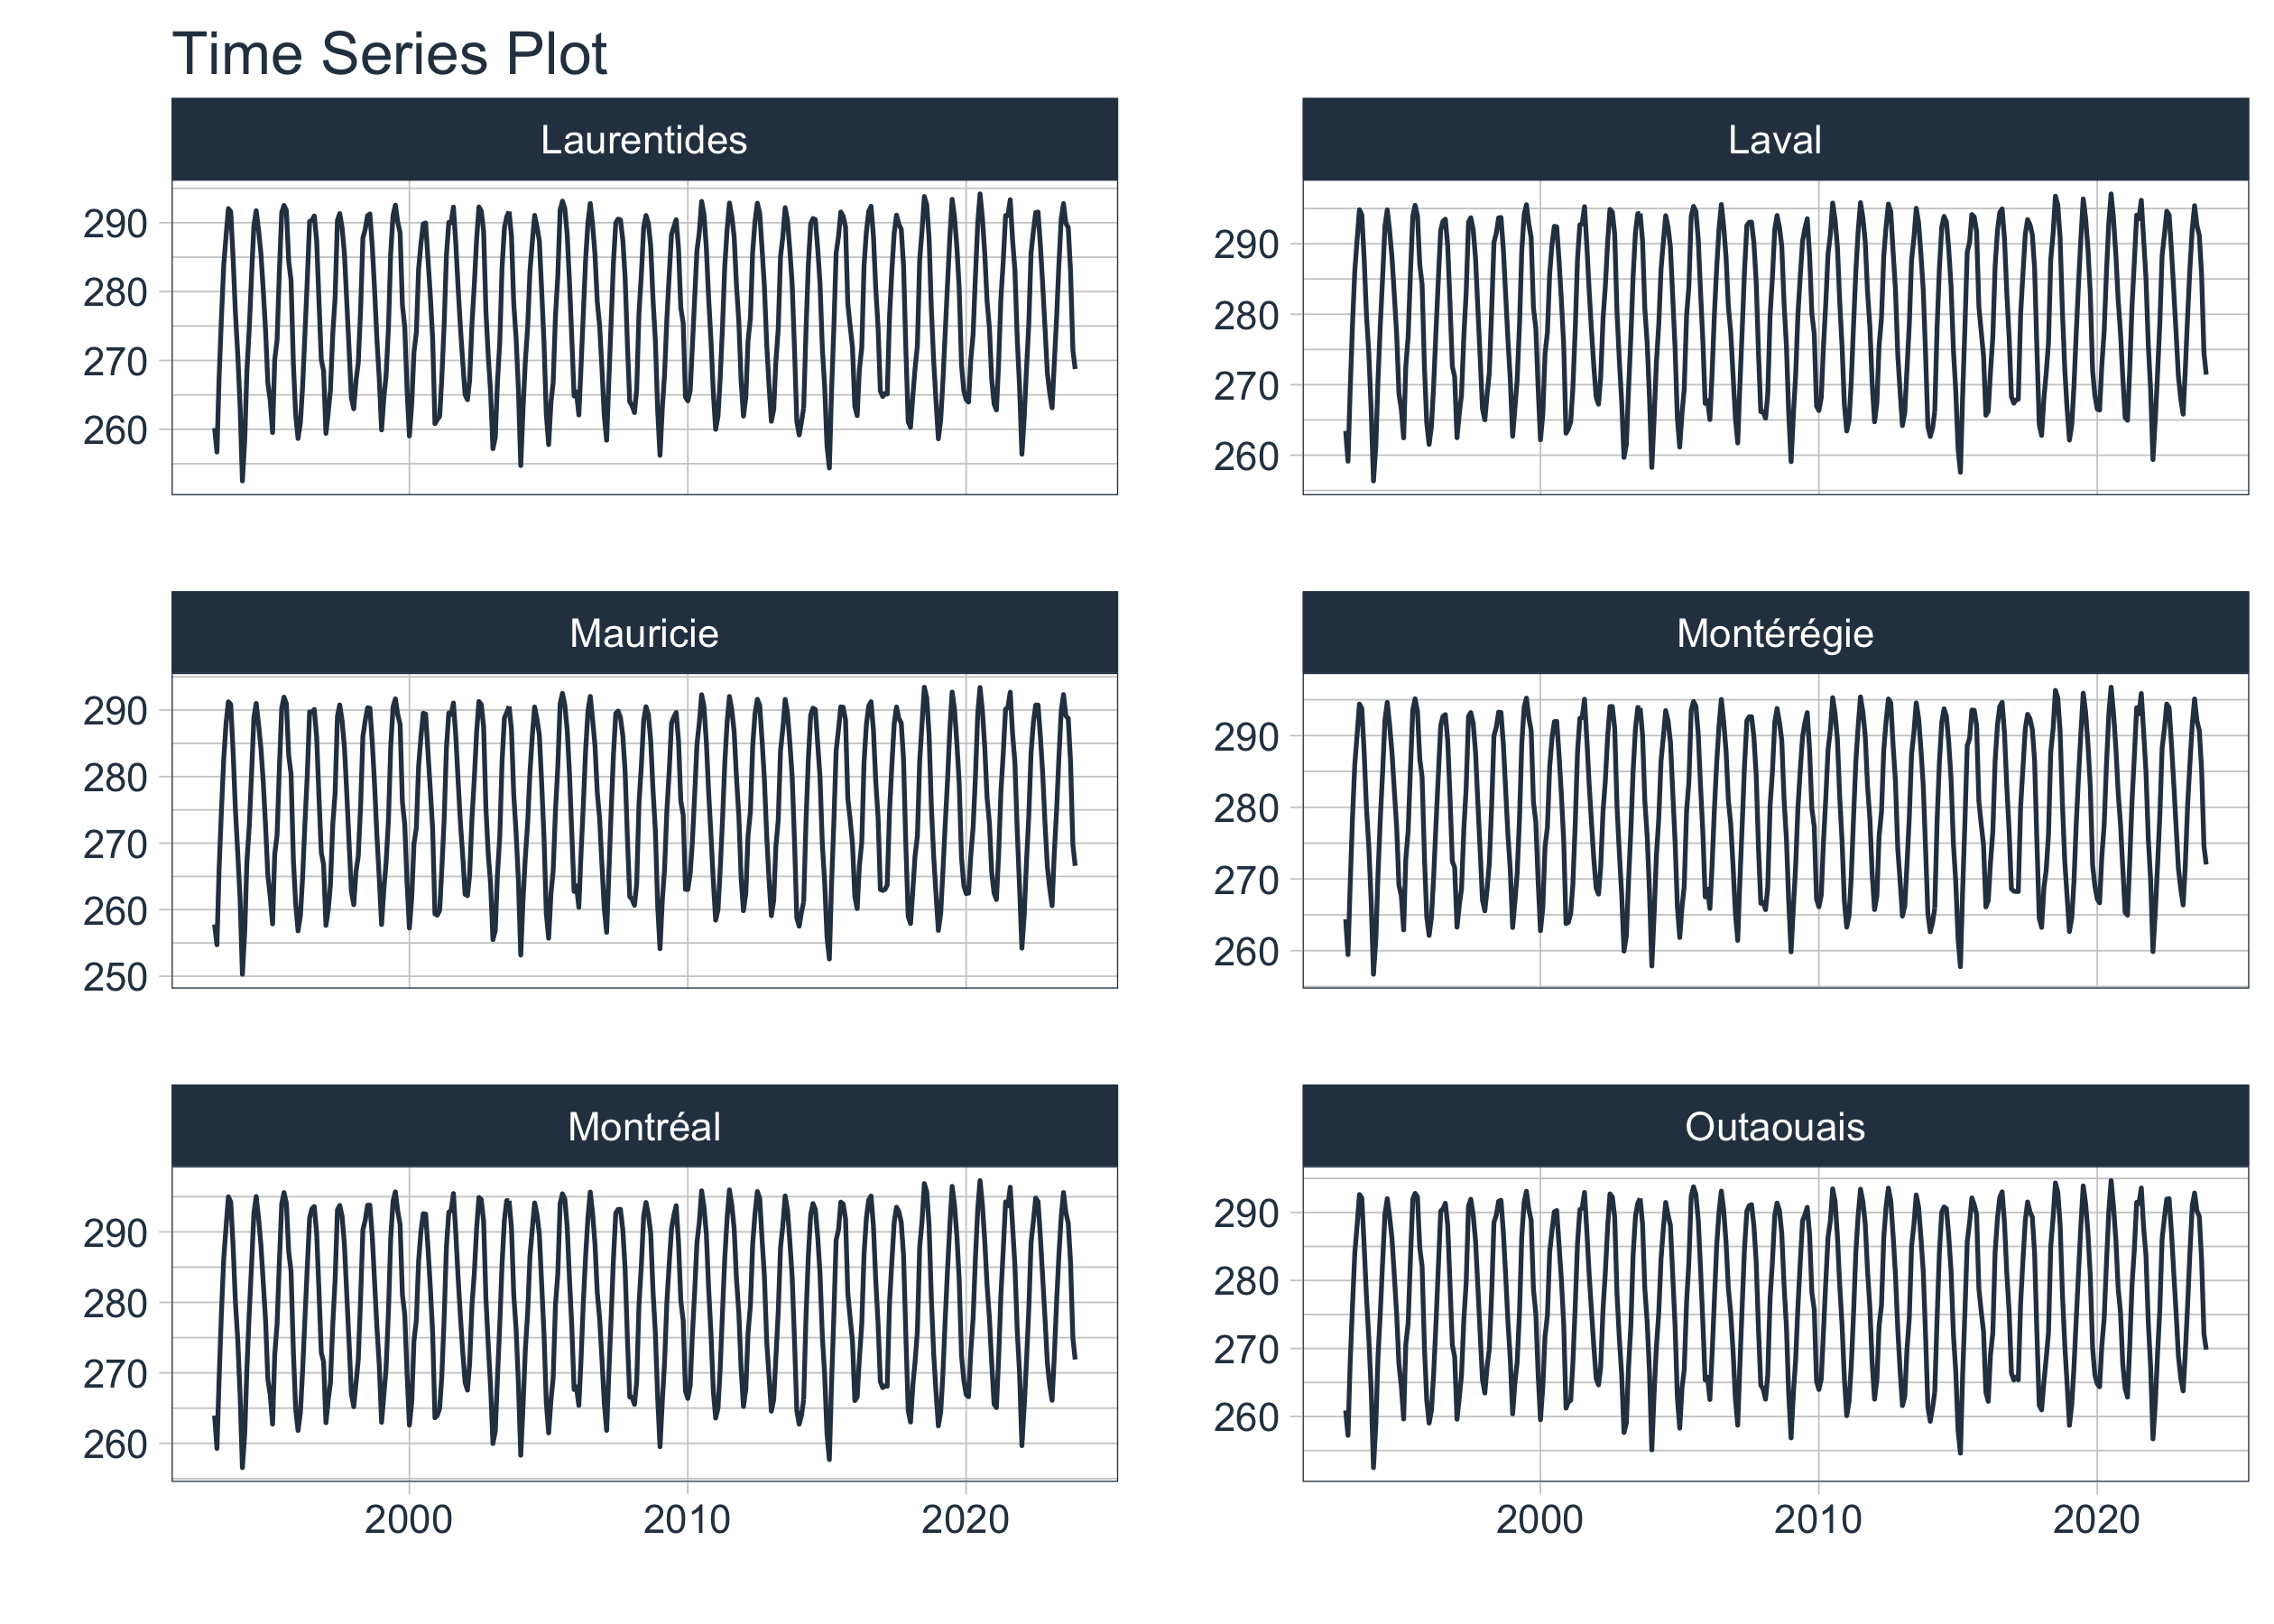Click the 2000 x-axis label under Montréal
This screenshot has width=2274, height=1624.
pyautogui.click(x=409, y=1519)
